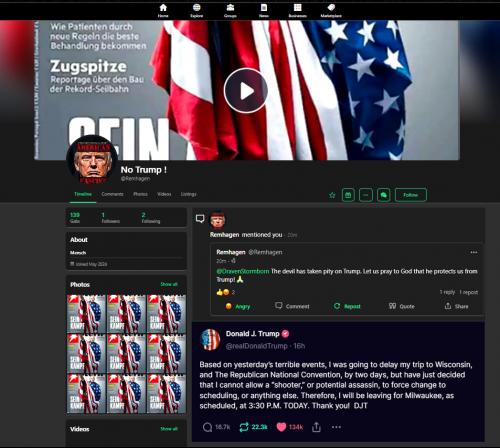The height and width of the screenshot is (448, 500).
Task: View the post reaction emojis count
Action: [226, 292]
